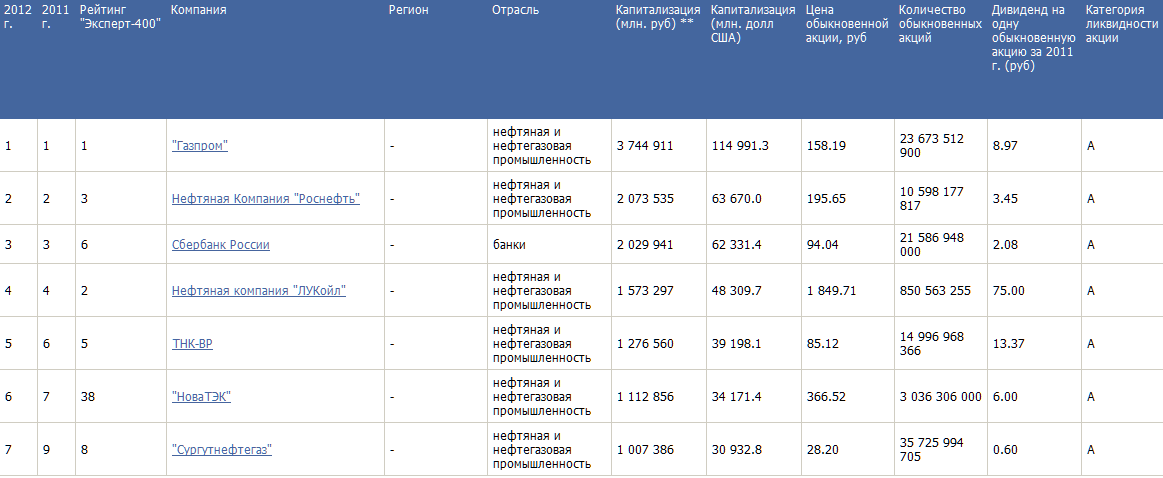Click dollar value 114 991.3

(740, 146)
